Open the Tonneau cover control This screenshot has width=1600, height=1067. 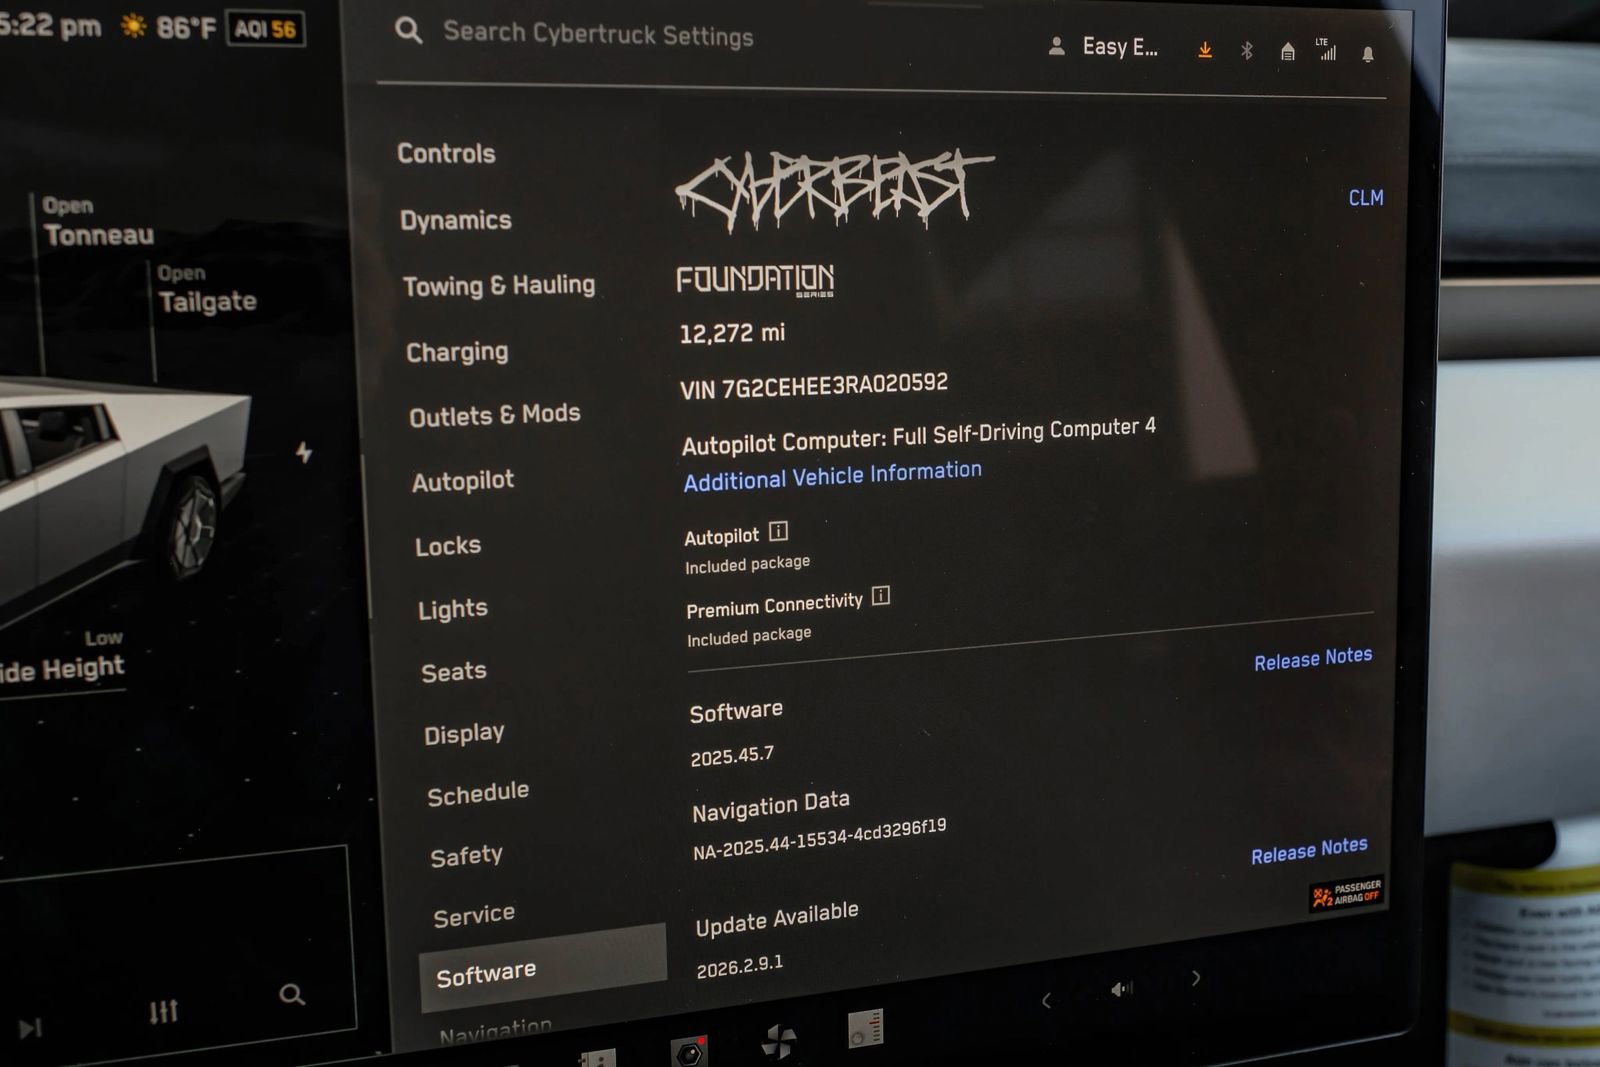point(98,222)
